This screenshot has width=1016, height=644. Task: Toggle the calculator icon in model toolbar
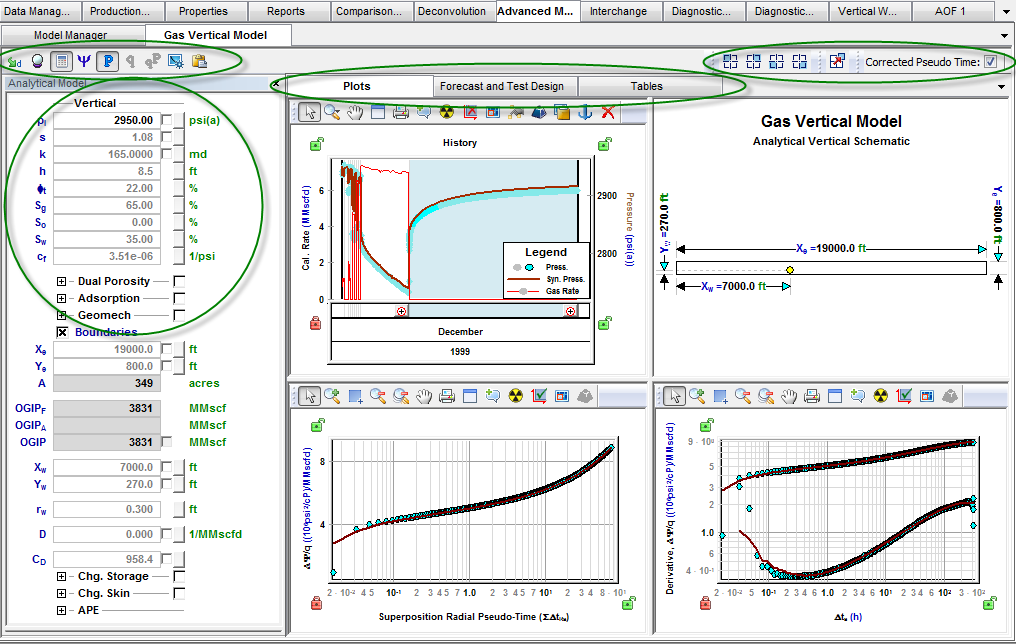[61, 62]
